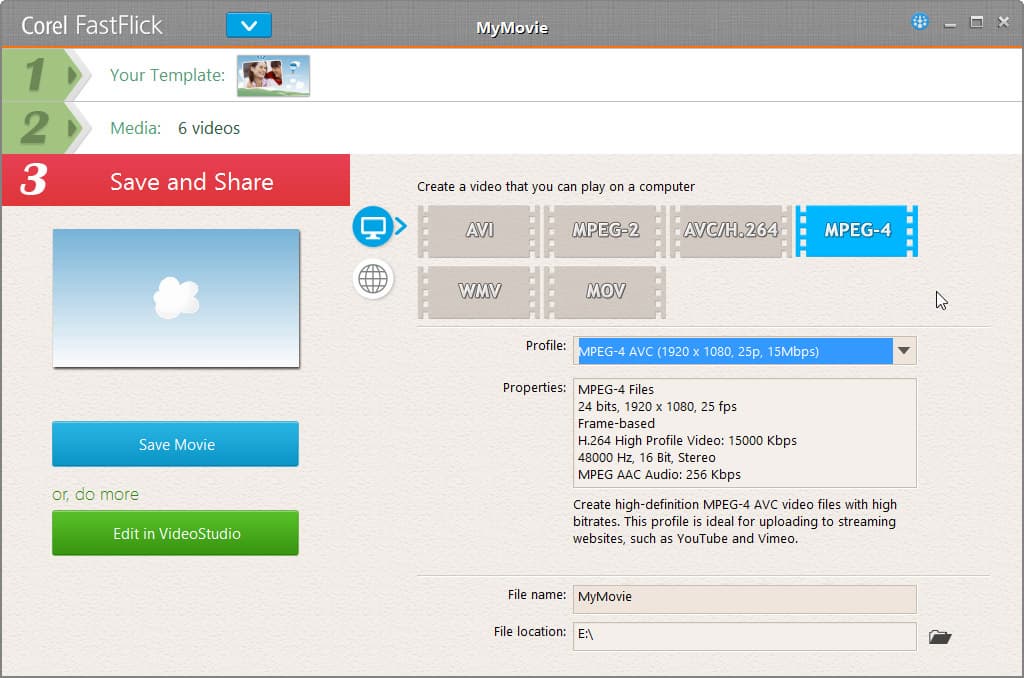Click Edit in VideoStudio button
This screenshot has width=1024, height=678.
coord(176,533)
